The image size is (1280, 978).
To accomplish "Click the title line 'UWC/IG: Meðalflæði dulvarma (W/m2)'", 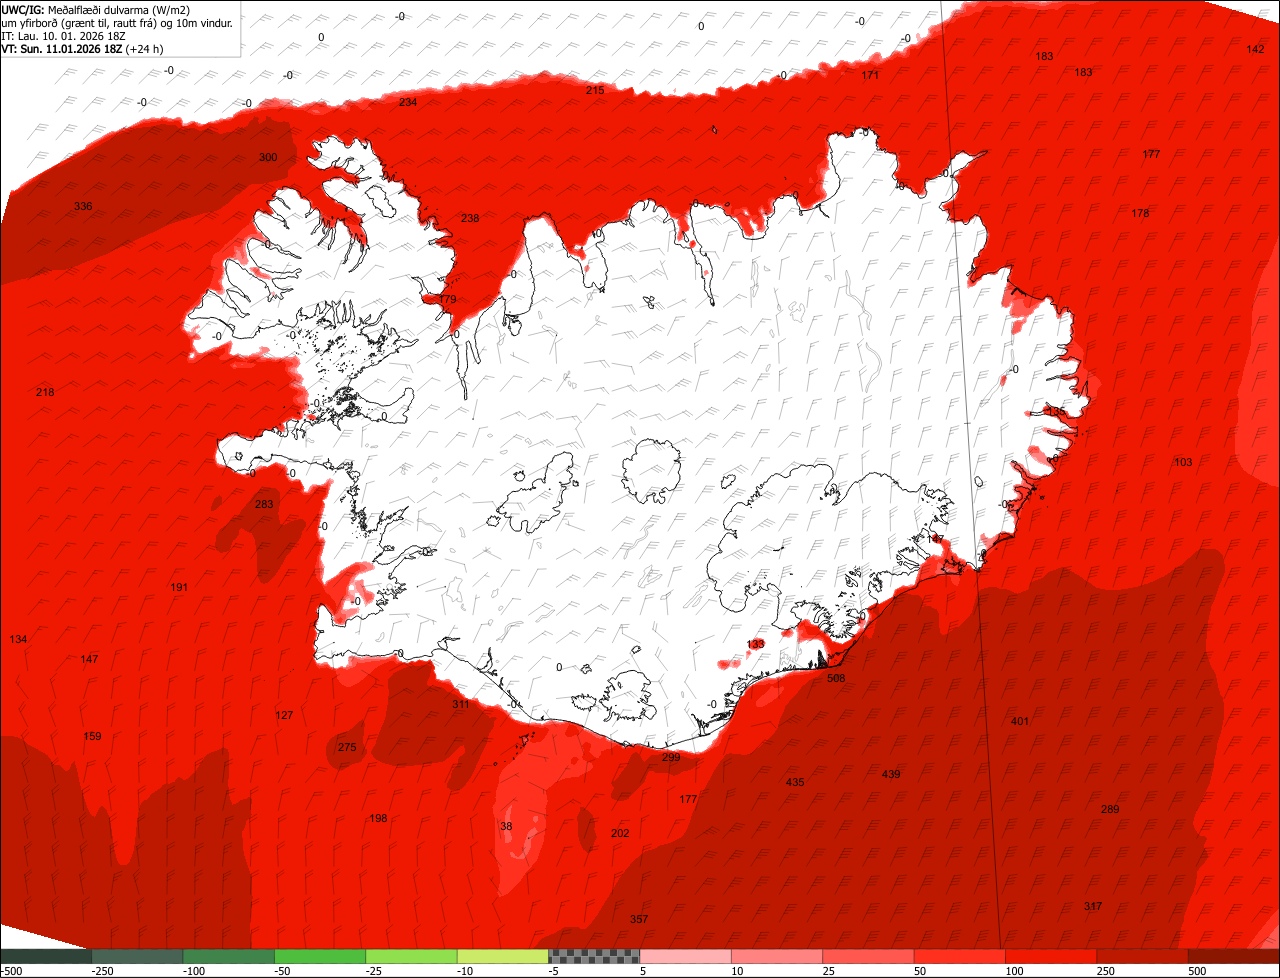I will (x=96, y=10).
